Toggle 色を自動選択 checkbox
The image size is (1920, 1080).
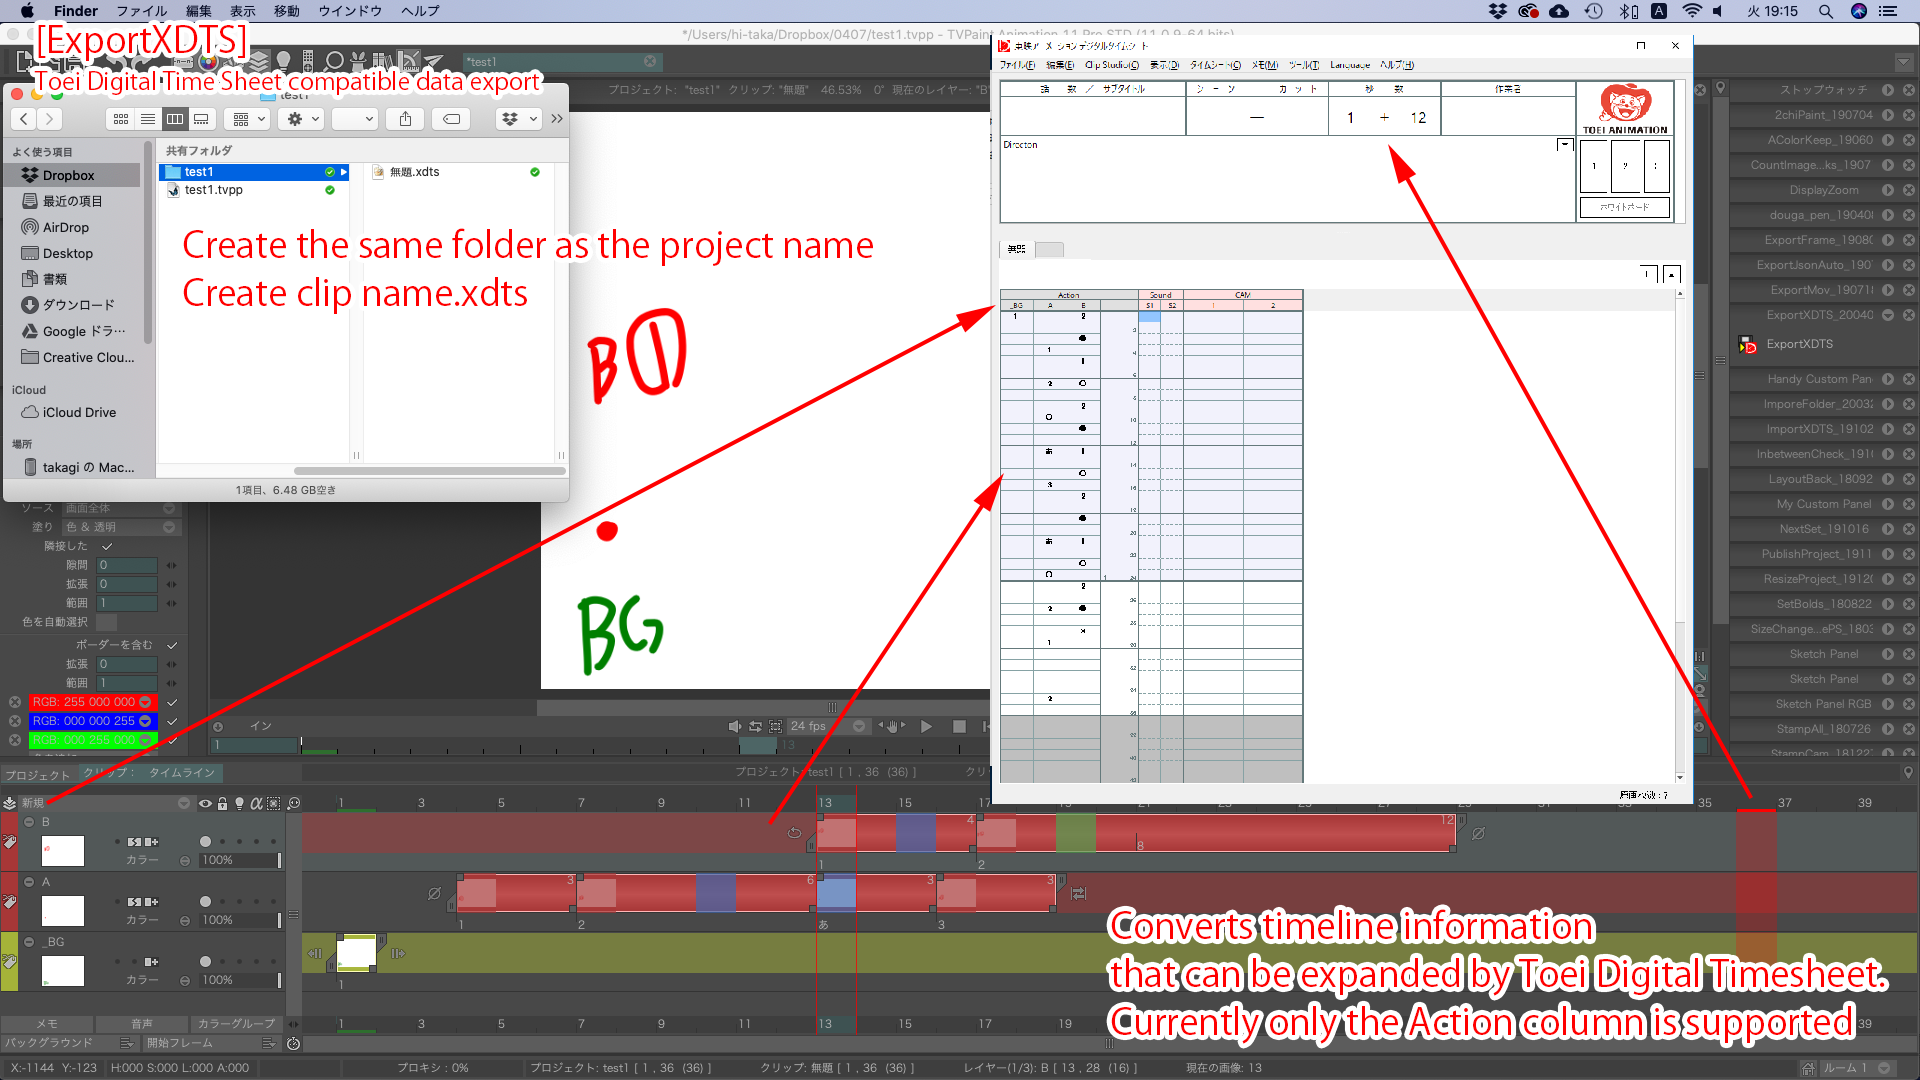point(107,622)
